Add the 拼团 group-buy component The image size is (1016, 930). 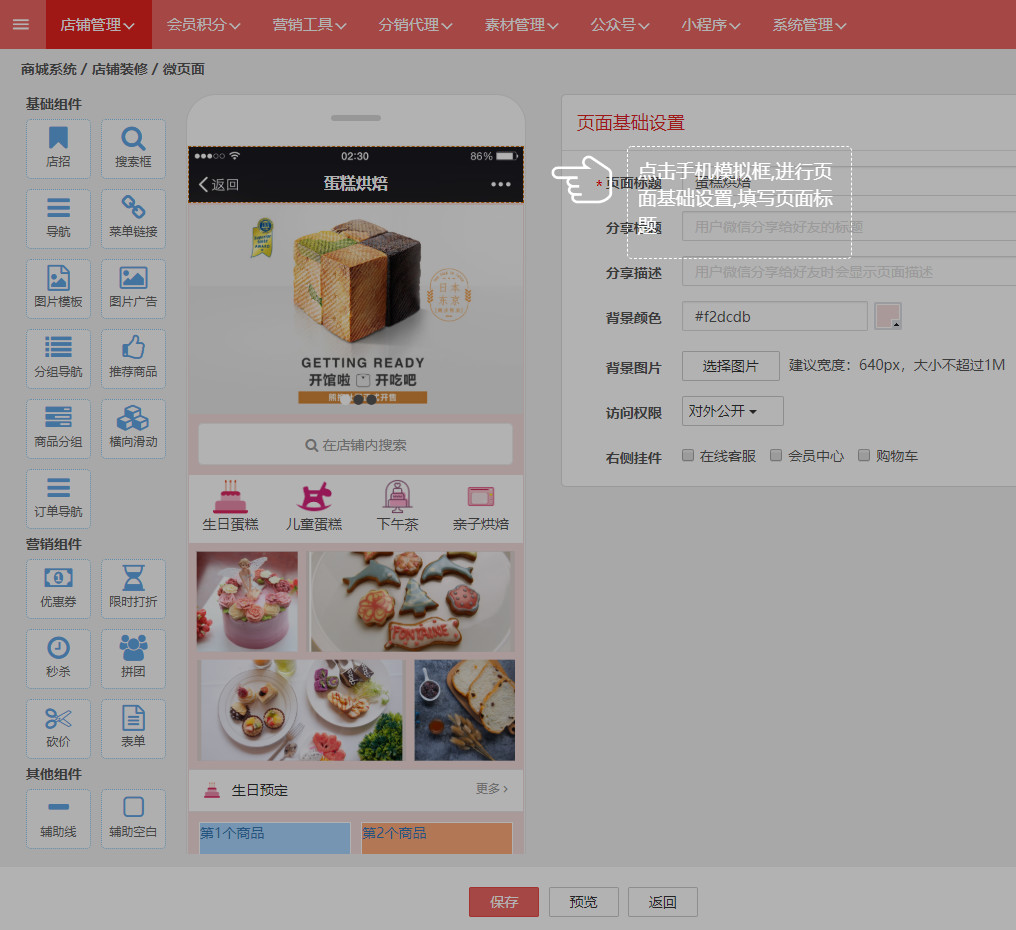[133, 659]
